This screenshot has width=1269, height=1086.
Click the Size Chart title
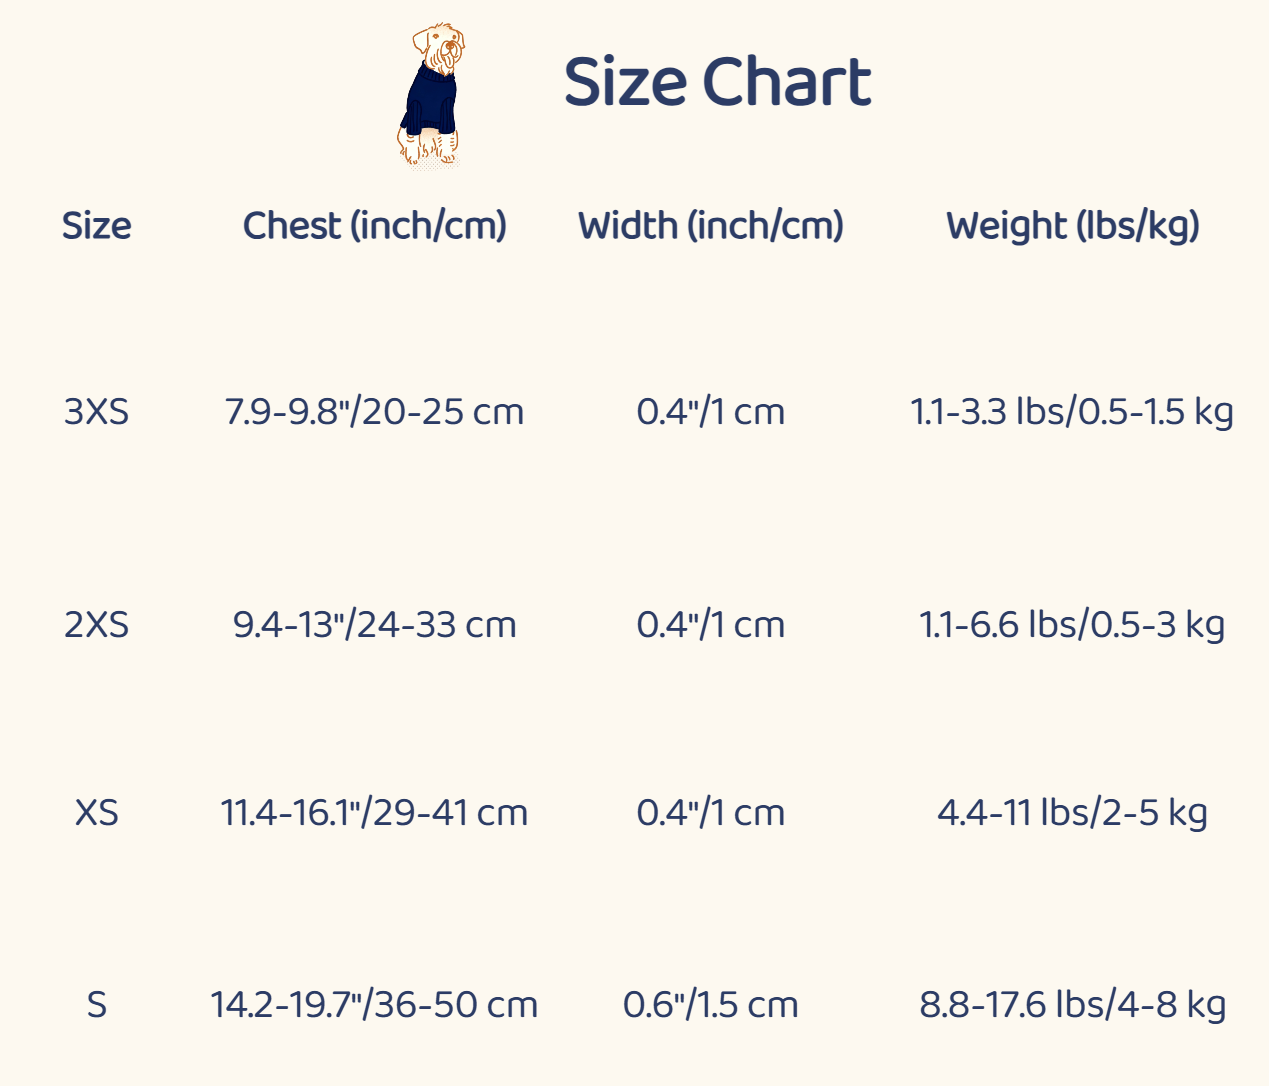717,82
